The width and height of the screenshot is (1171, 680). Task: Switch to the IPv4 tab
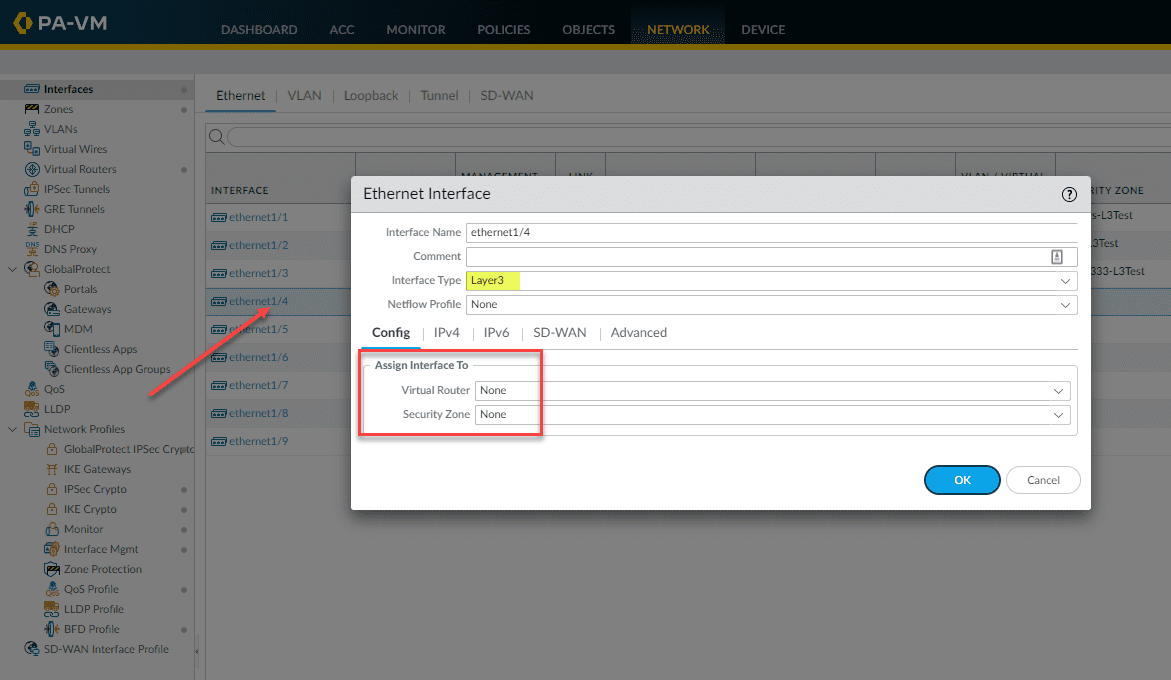(x=446, y=332)
